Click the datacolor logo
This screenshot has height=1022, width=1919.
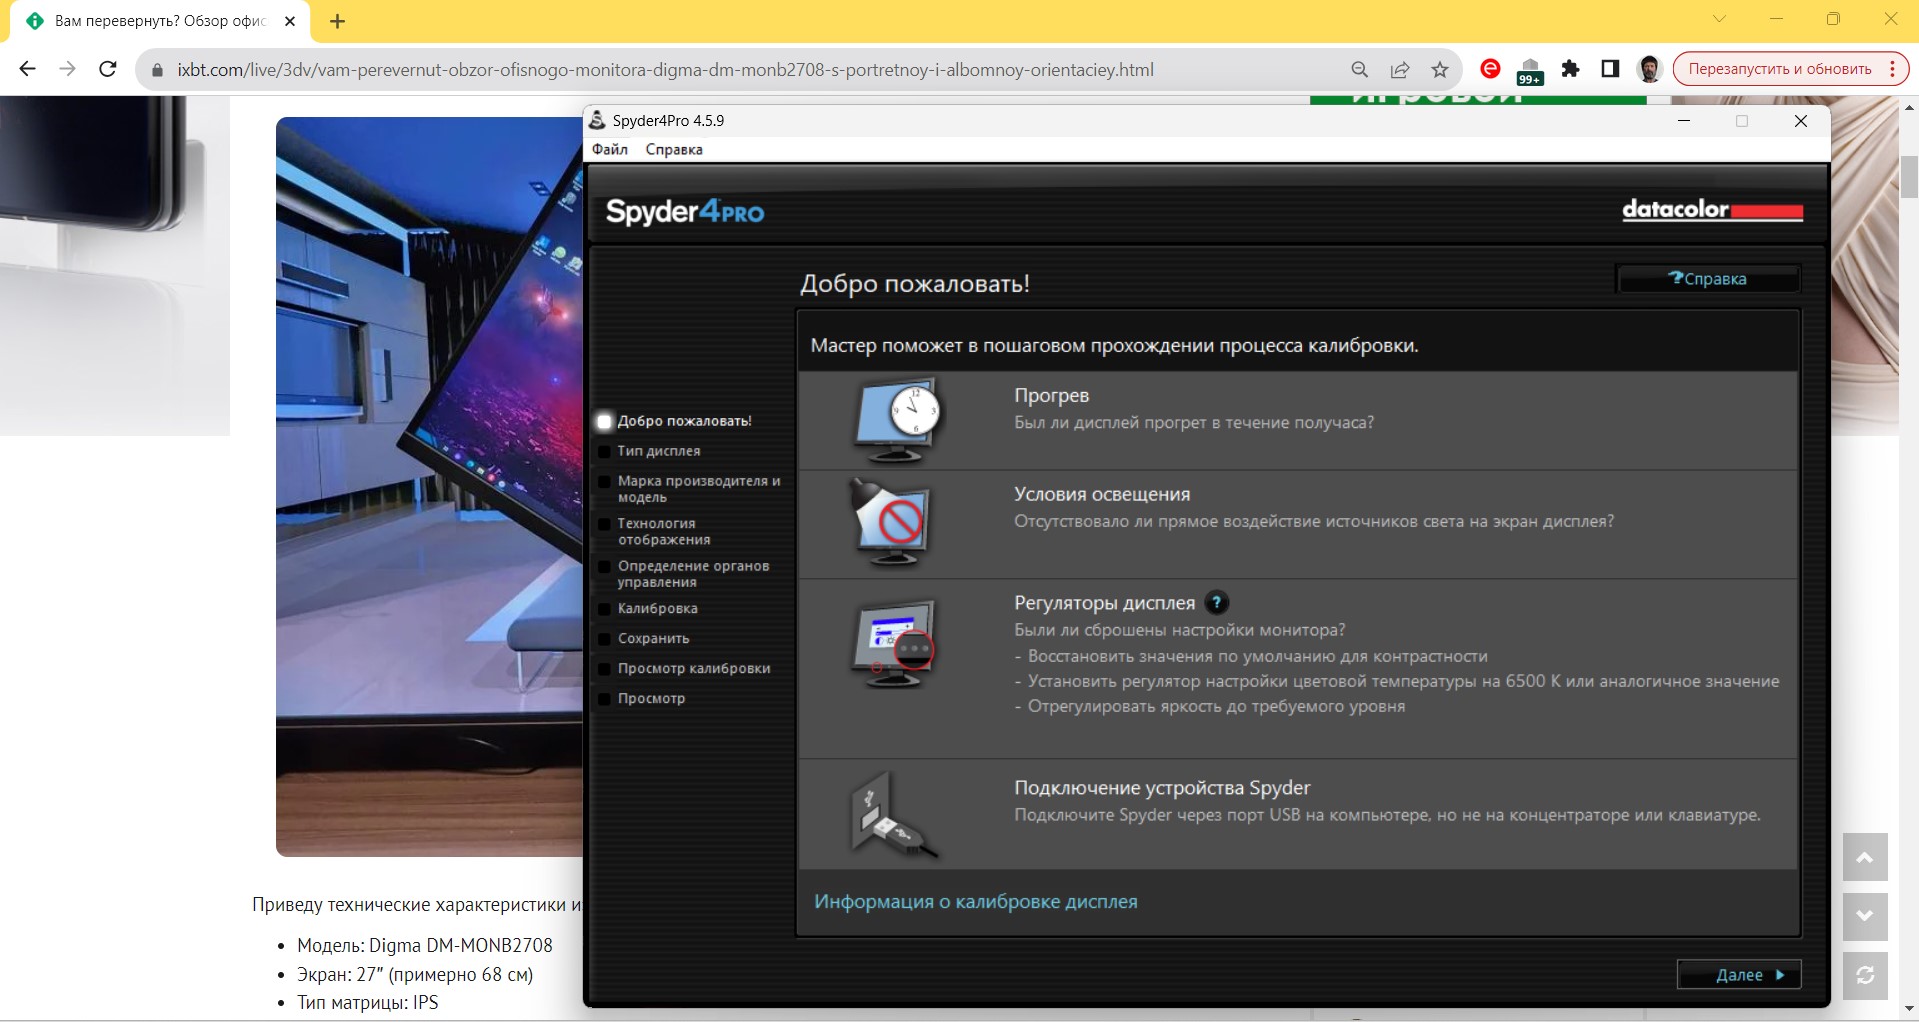pyautogui.click(x=1712, y=209)
